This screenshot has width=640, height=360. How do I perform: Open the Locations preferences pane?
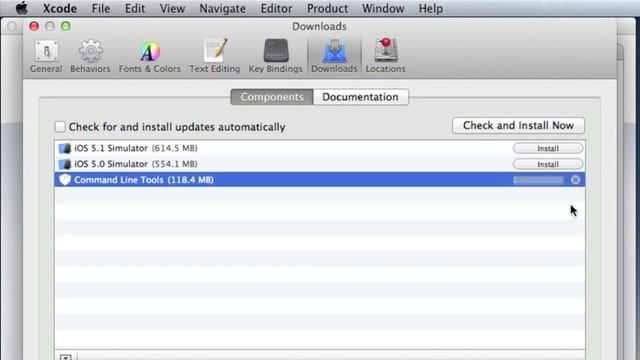click(x=386, y=56)
